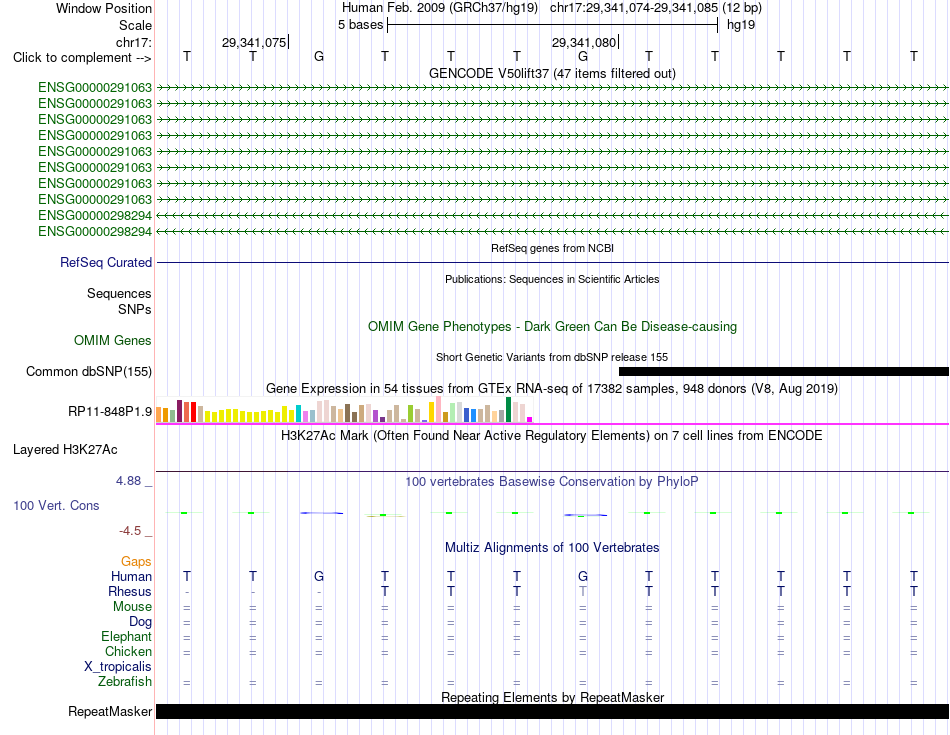950x735 pixels.
Task: Click the "5 bases" scale bar label
Action: (x=360, y=25)
